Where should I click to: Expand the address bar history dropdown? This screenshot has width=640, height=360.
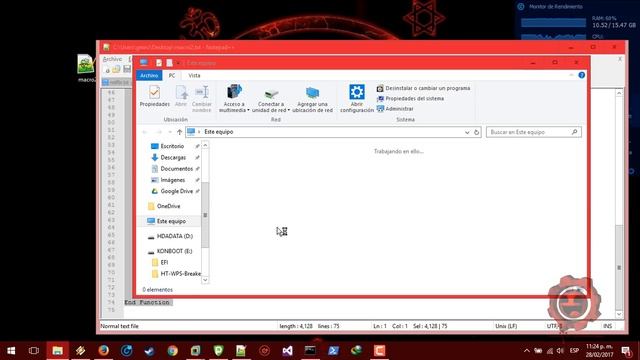pos(467,132)
